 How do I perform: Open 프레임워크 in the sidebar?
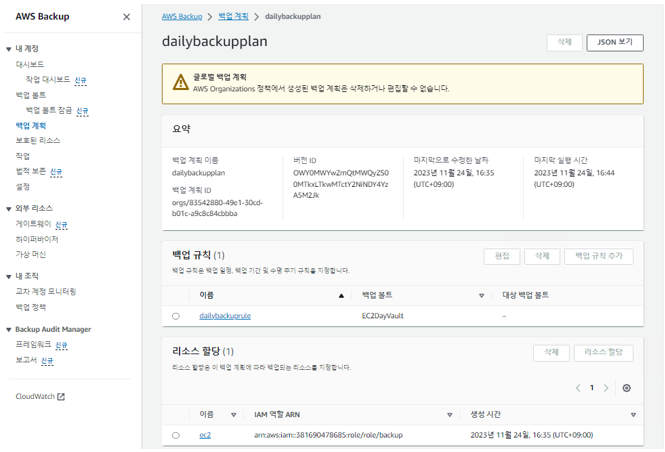(x=33, y=344)
